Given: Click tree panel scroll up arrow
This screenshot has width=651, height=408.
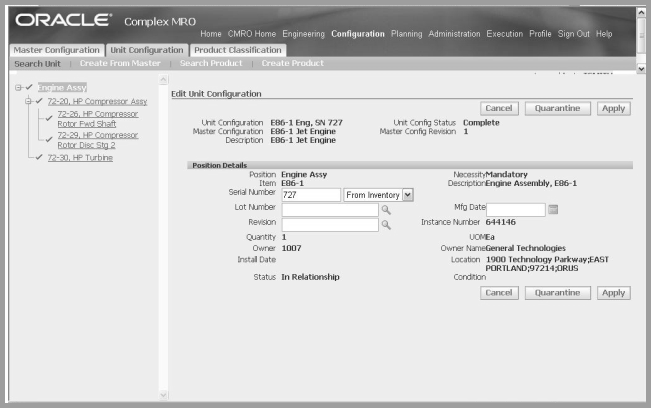Looking at the screenshot, I should coord(163,80).
